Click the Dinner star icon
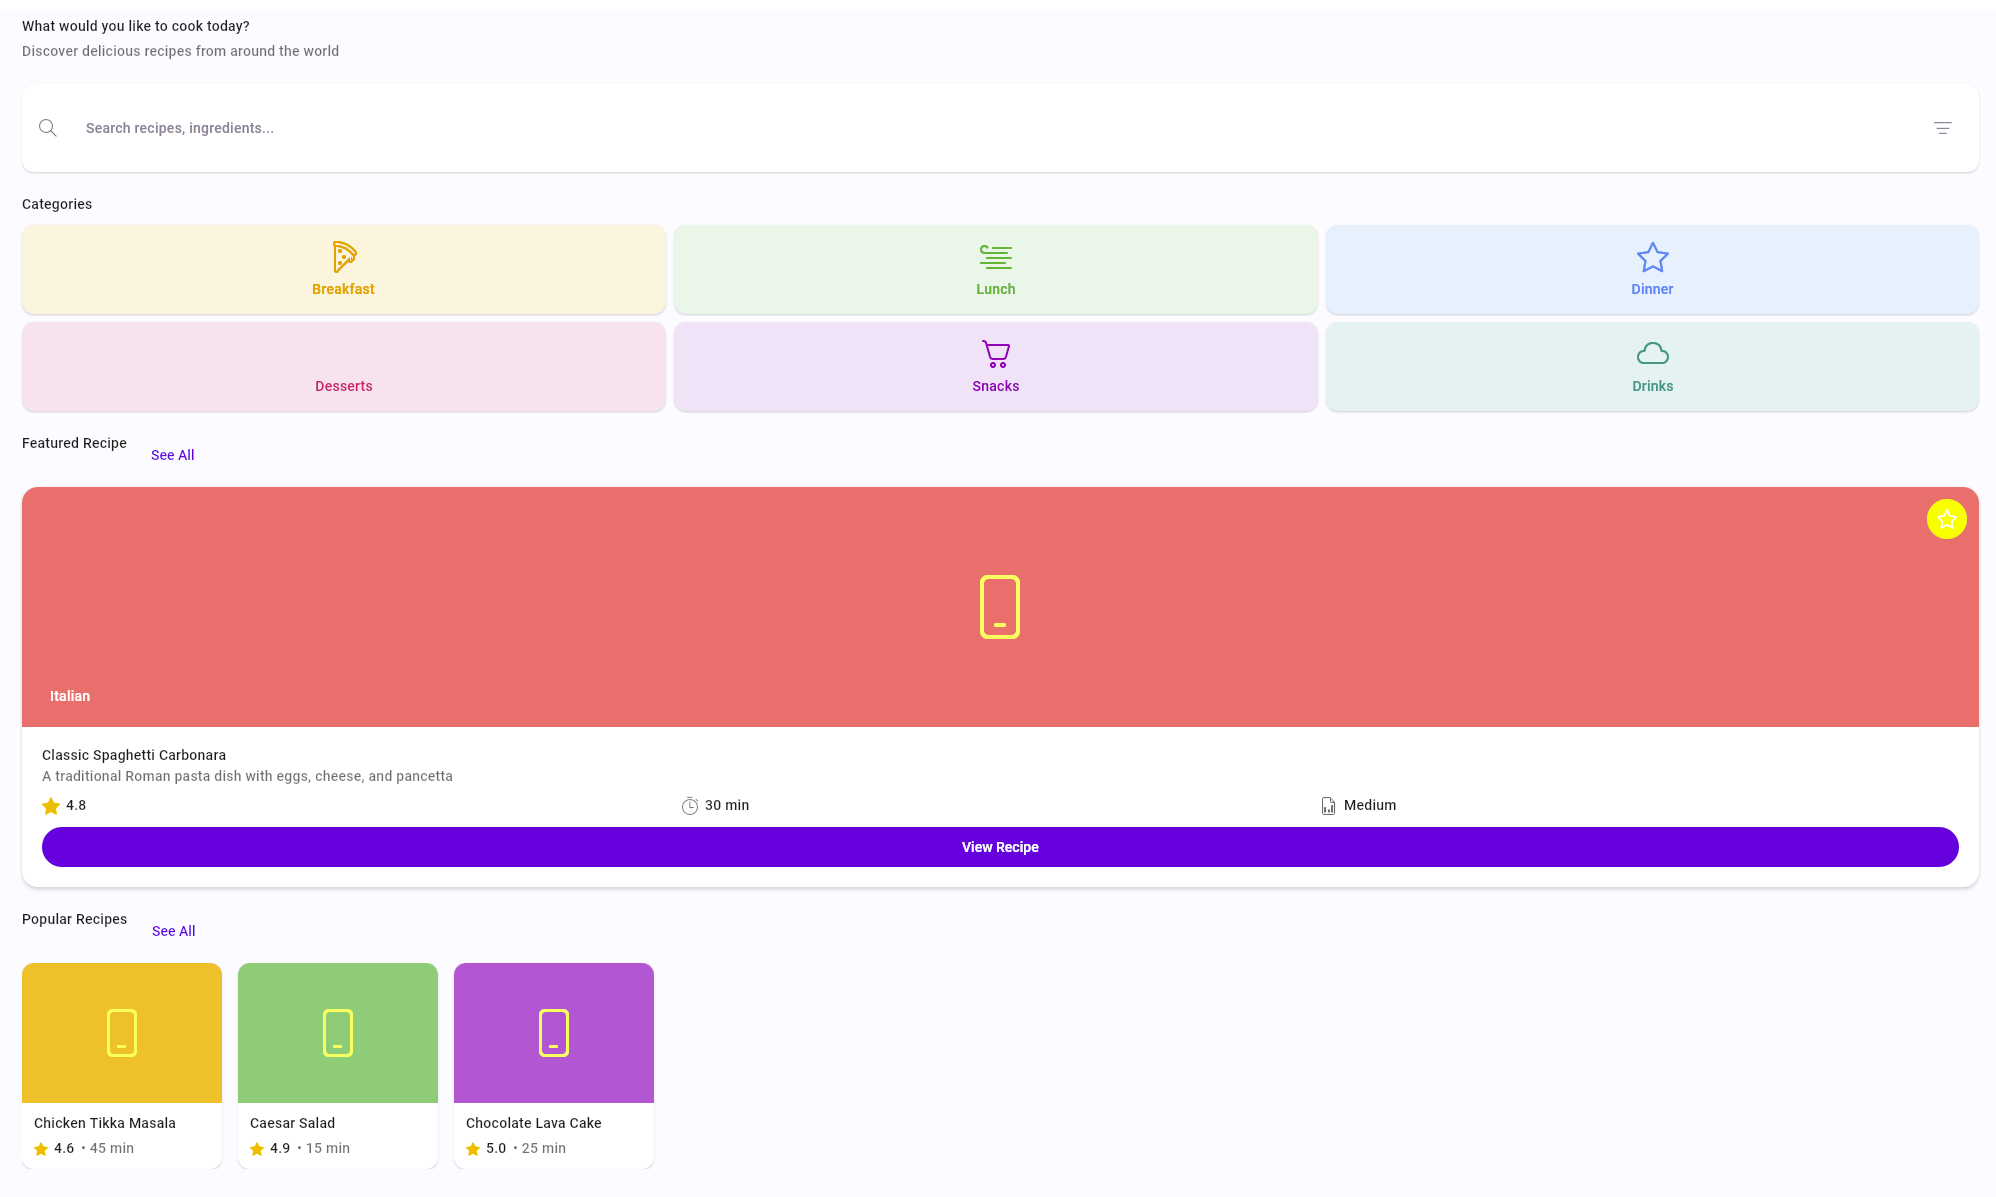Viewport: 1996px width, 1197px height. (x=1652, y=257)
